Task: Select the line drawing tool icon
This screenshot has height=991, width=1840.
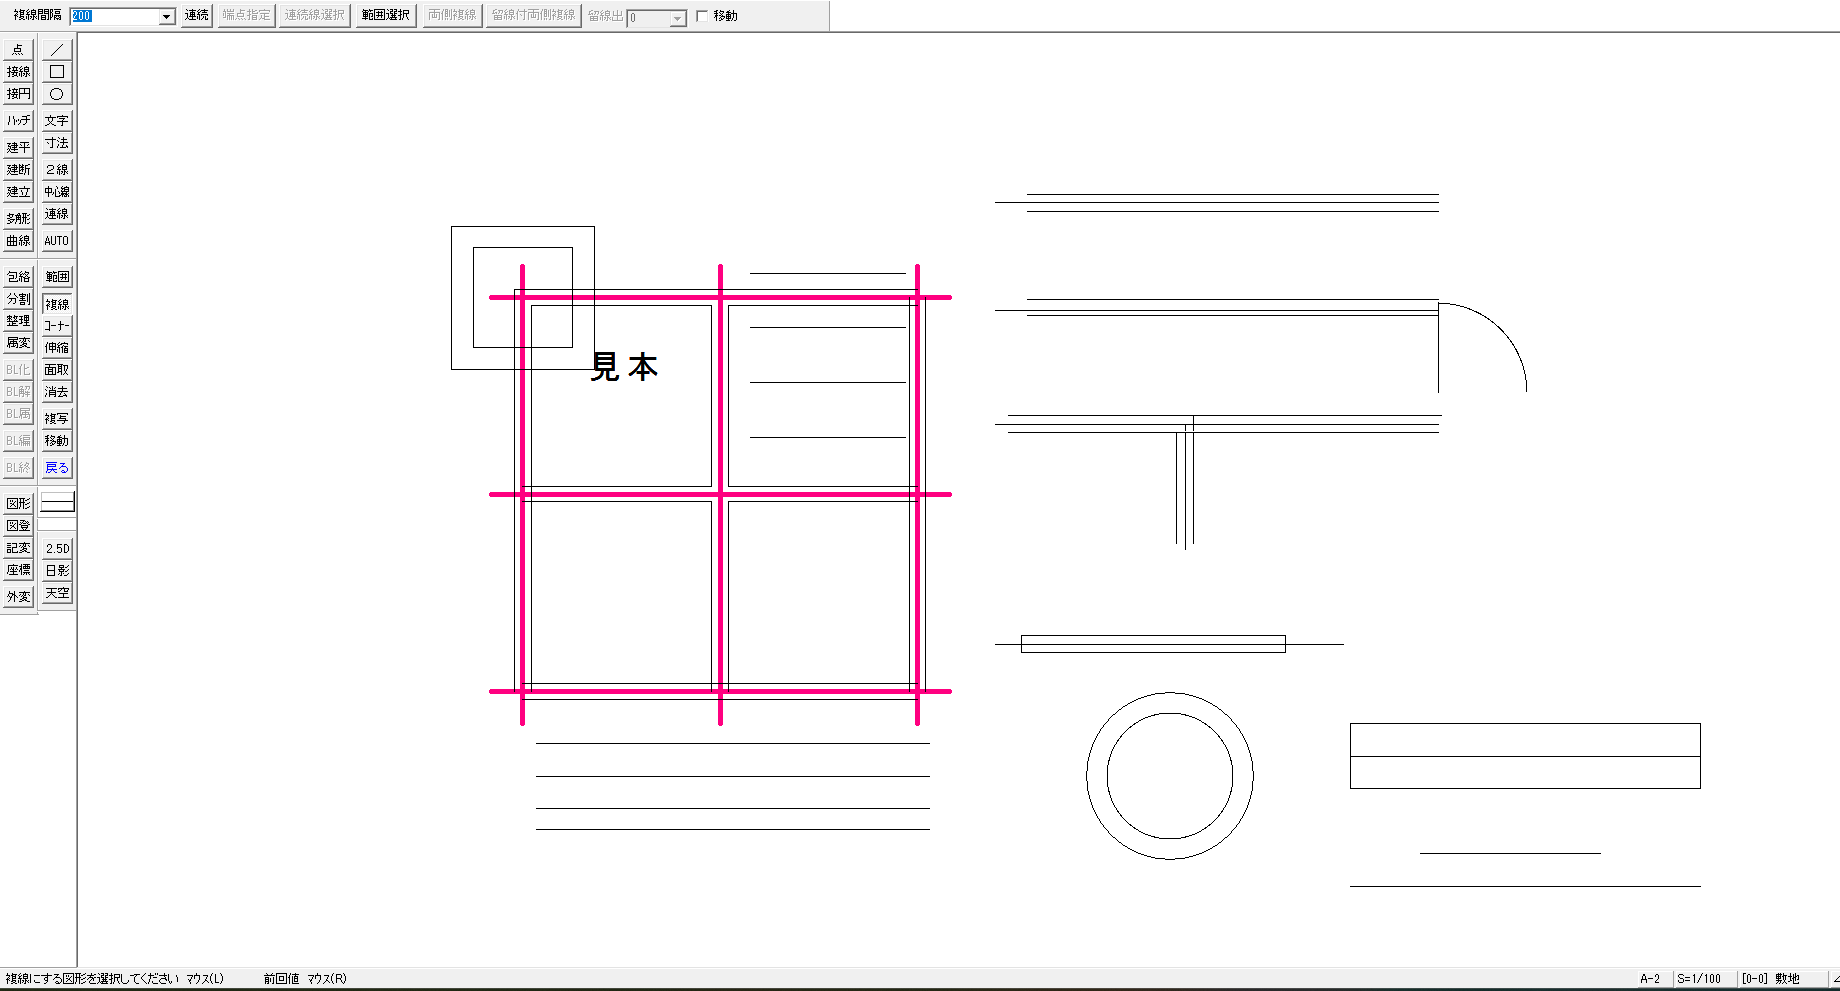Action: coord(57,49)
